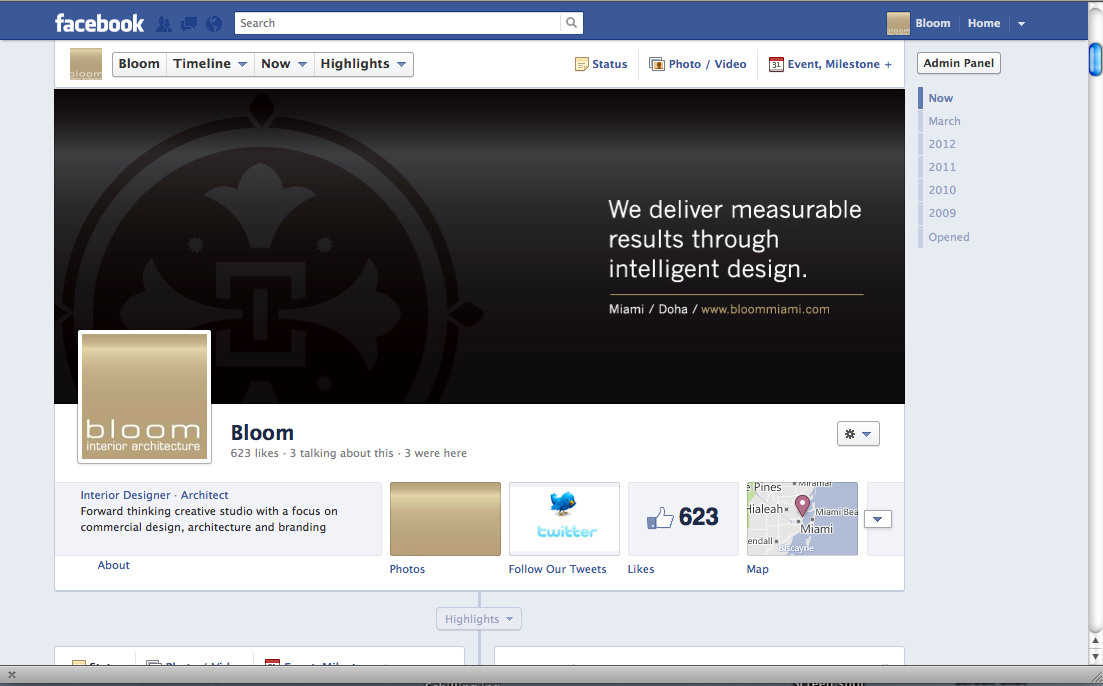Click the Facebook logo

(x=99, y=23)
